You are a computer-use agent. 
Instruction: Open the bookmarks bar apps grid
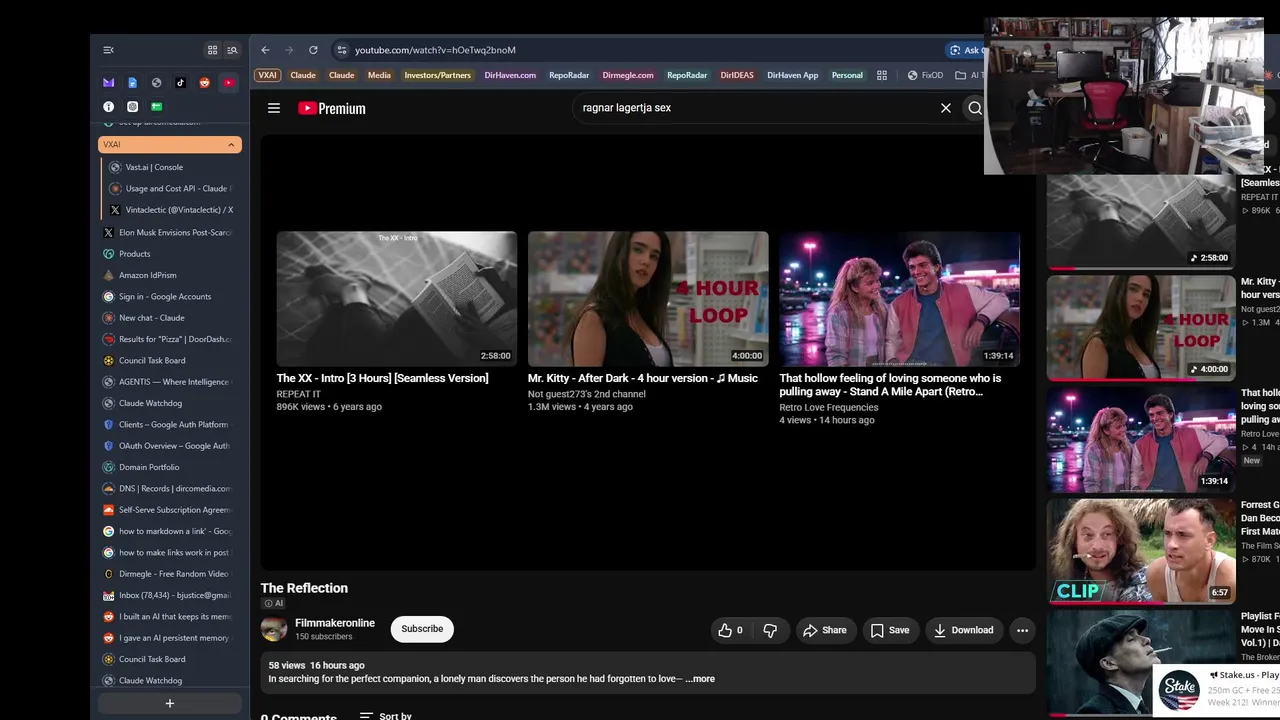[882, 75]
